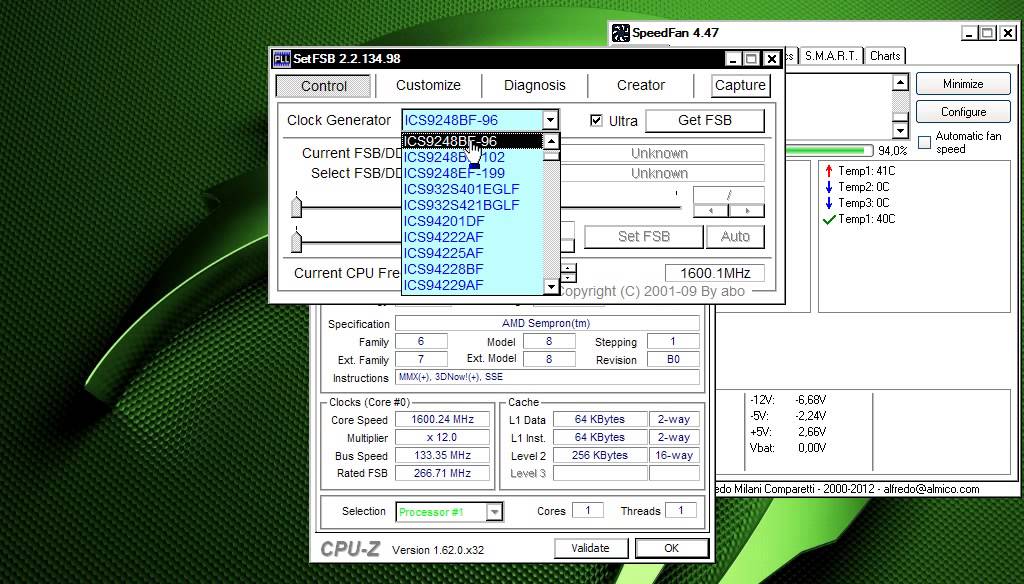
Task: Click the Core Speed value 1600.24 MHz
Action: [442, 419]
